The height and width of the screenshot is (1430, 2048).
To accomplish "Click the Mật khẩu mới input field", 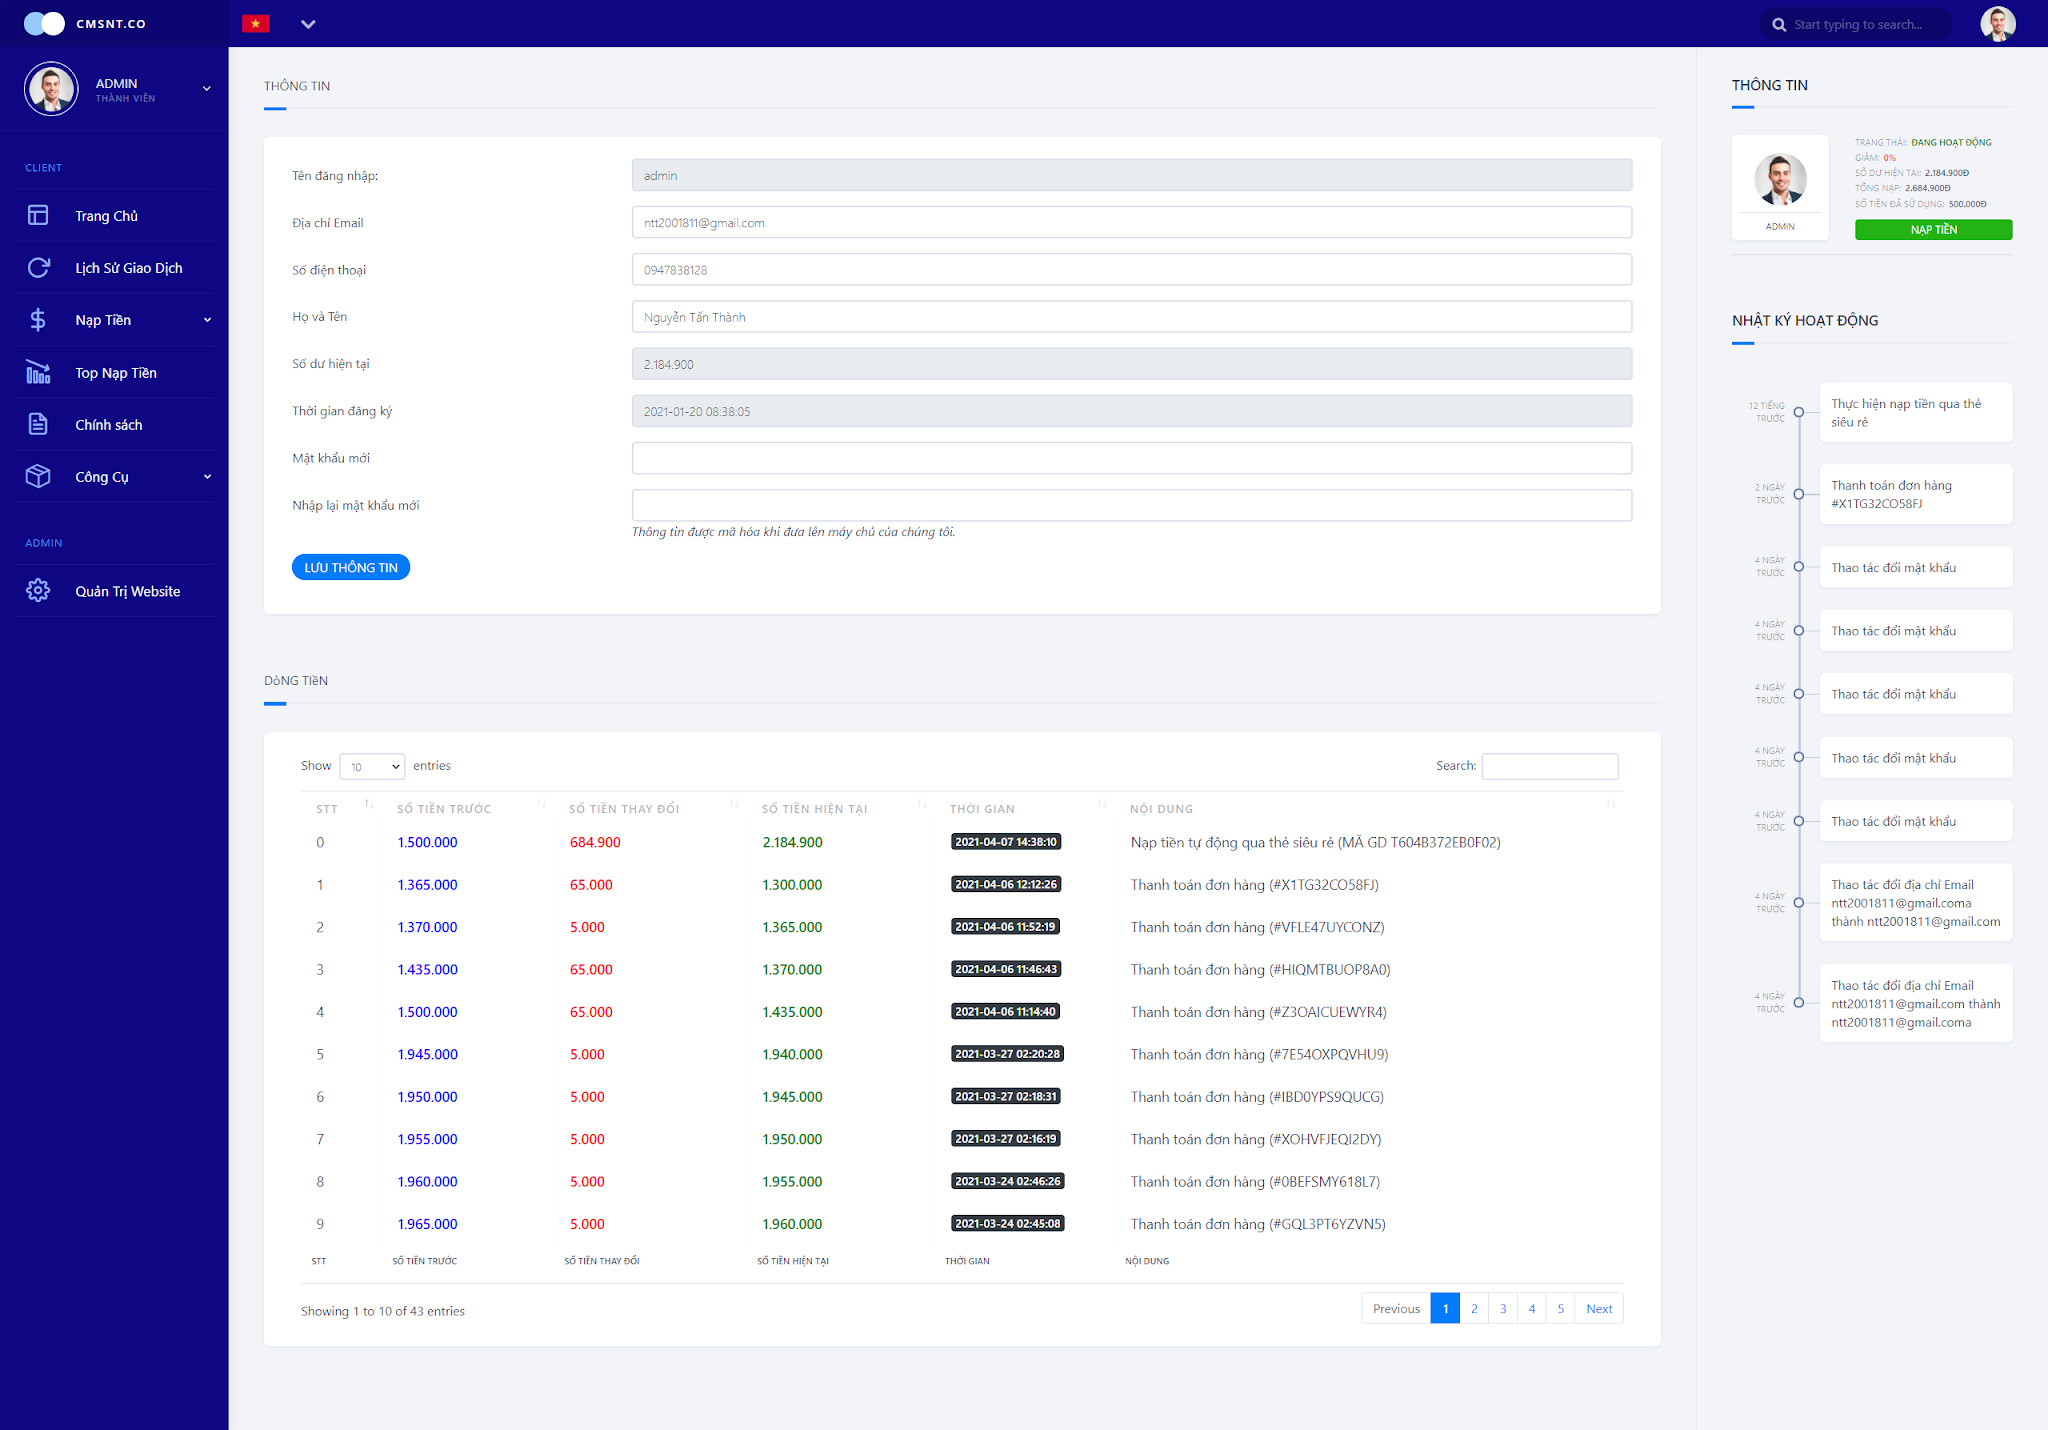I will (x=1131, y=458).
